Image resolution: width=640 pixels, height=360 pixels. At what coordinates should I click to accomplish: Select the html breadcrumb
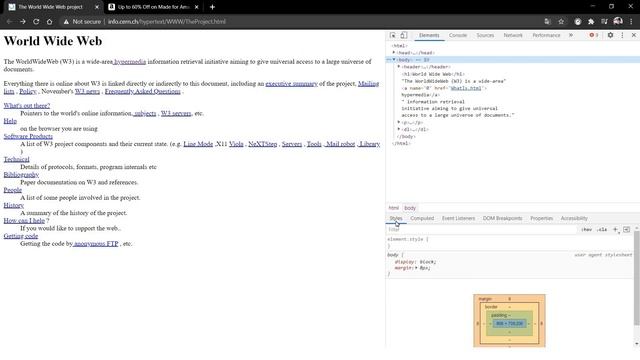pyautogui.click(x=393, y=208)
